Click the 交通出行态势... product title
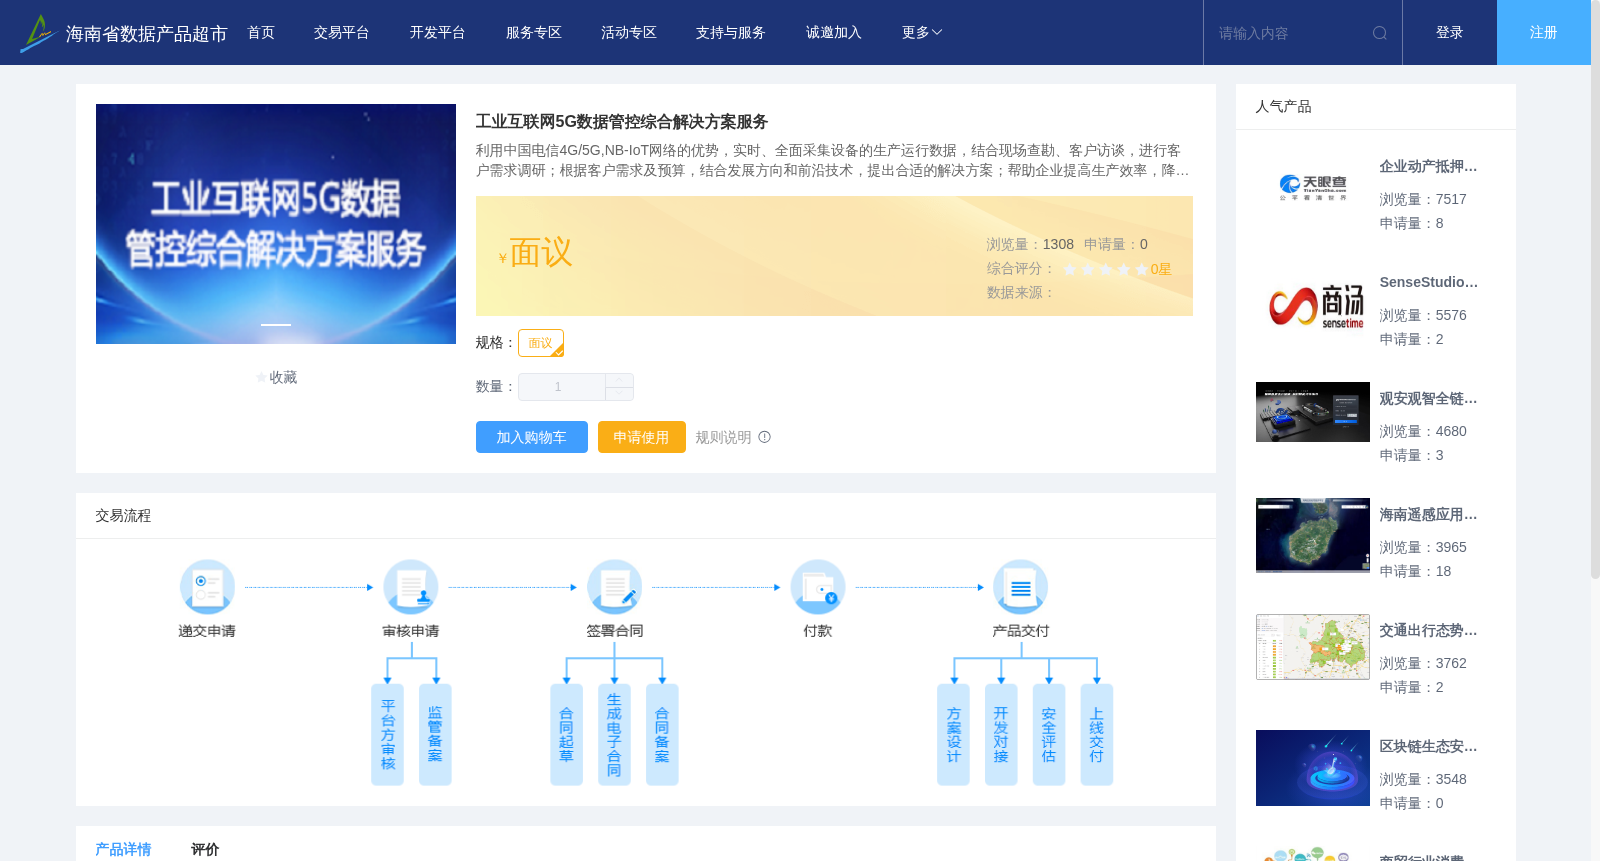Image resolution: width=1600 pixels, height=861 pixels. 1428,631
